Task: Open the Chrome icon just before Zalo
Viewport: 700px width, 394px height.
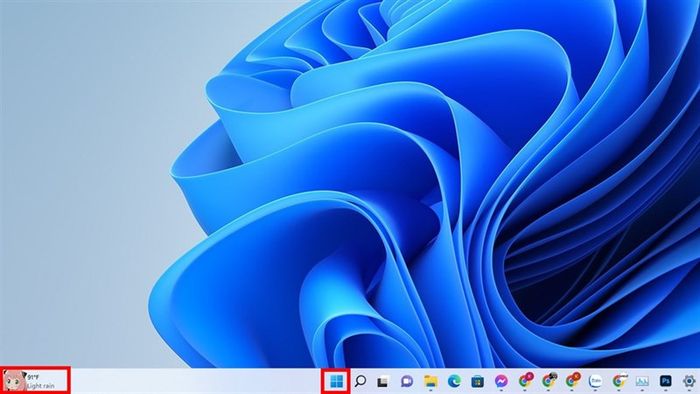Action: tap(572, 381)
